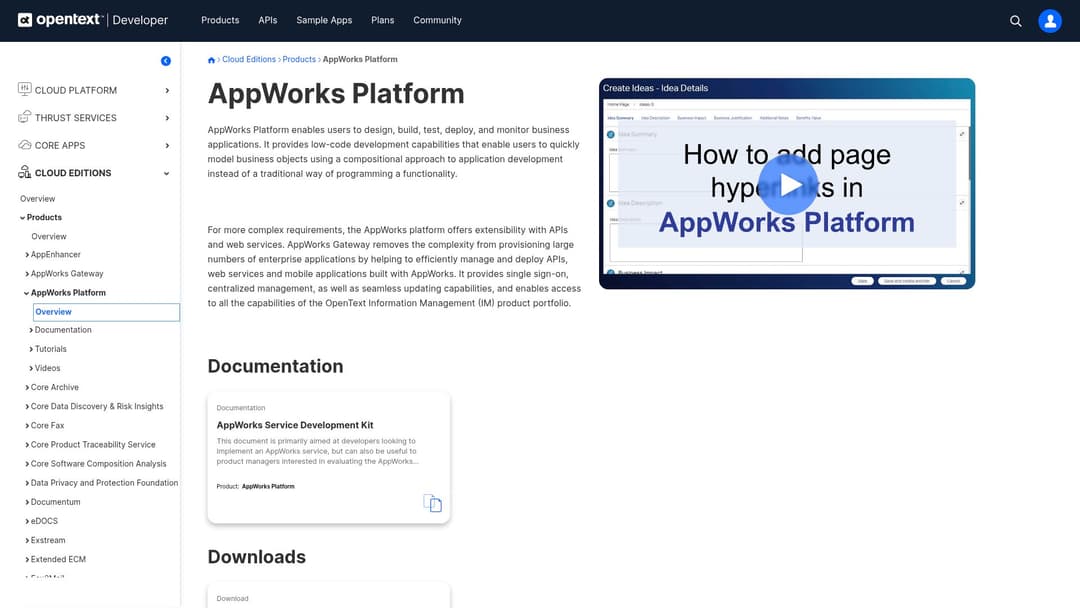Expand the Core Apps section chevron

[167, 145]
